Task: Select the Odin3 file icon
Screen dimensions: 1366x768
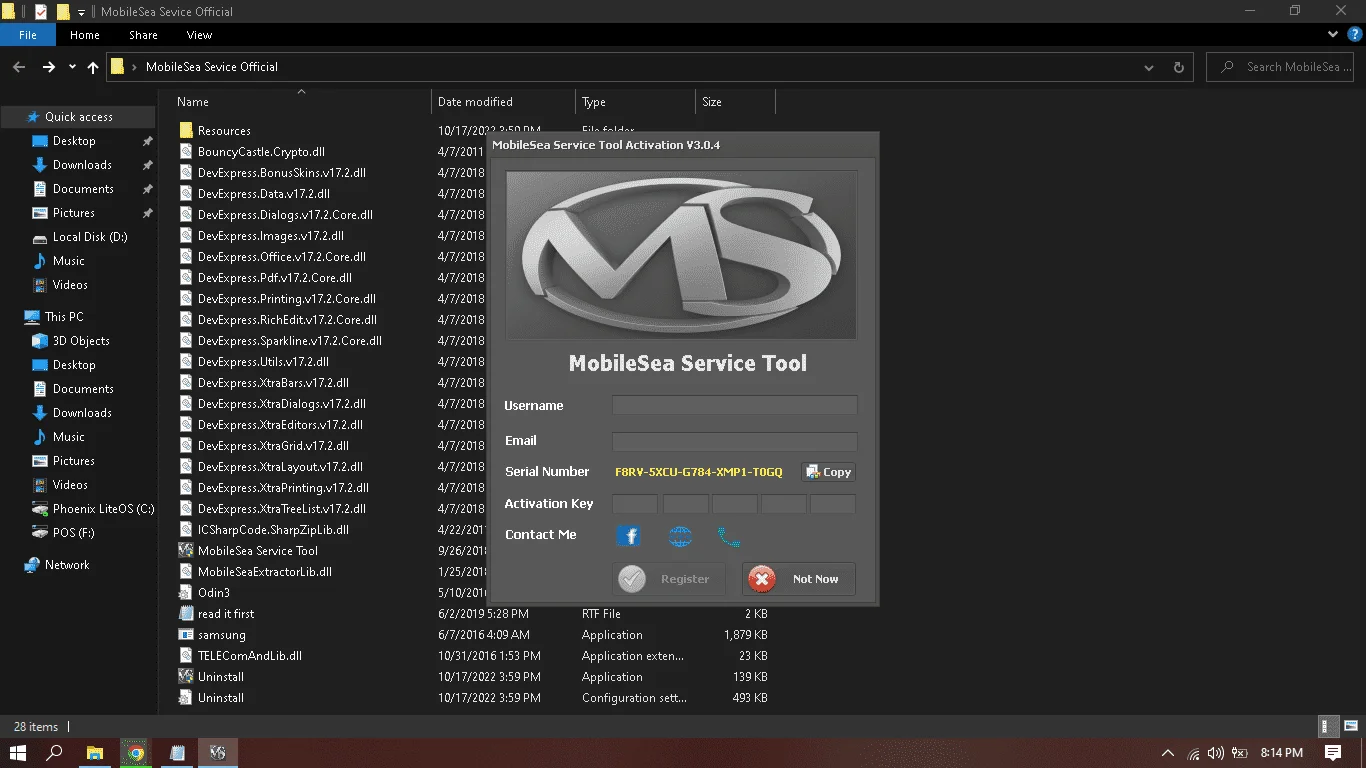Action: [186, 593]
